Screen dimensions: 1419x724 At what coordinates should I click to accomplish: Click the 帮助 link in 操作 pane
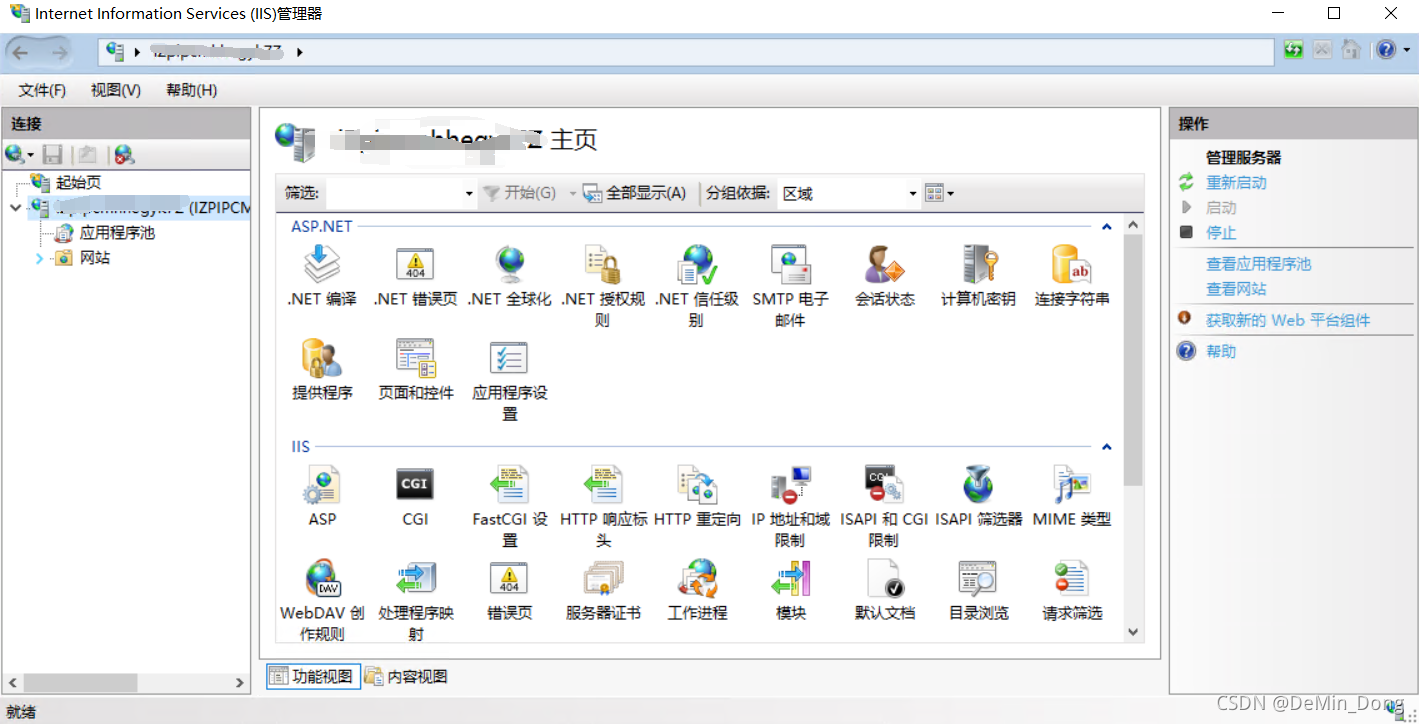point(1221,351)
